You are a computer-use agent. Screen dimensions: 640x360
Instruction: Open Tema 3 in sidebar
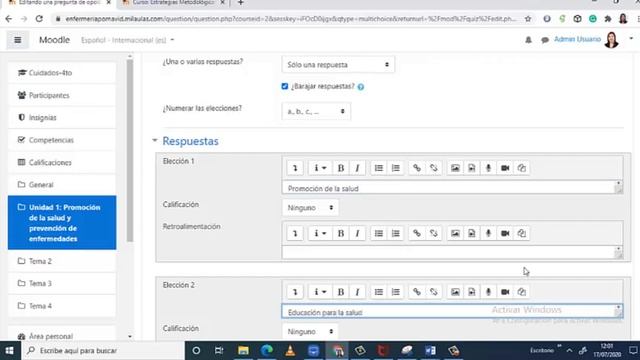tap(62, 283)
